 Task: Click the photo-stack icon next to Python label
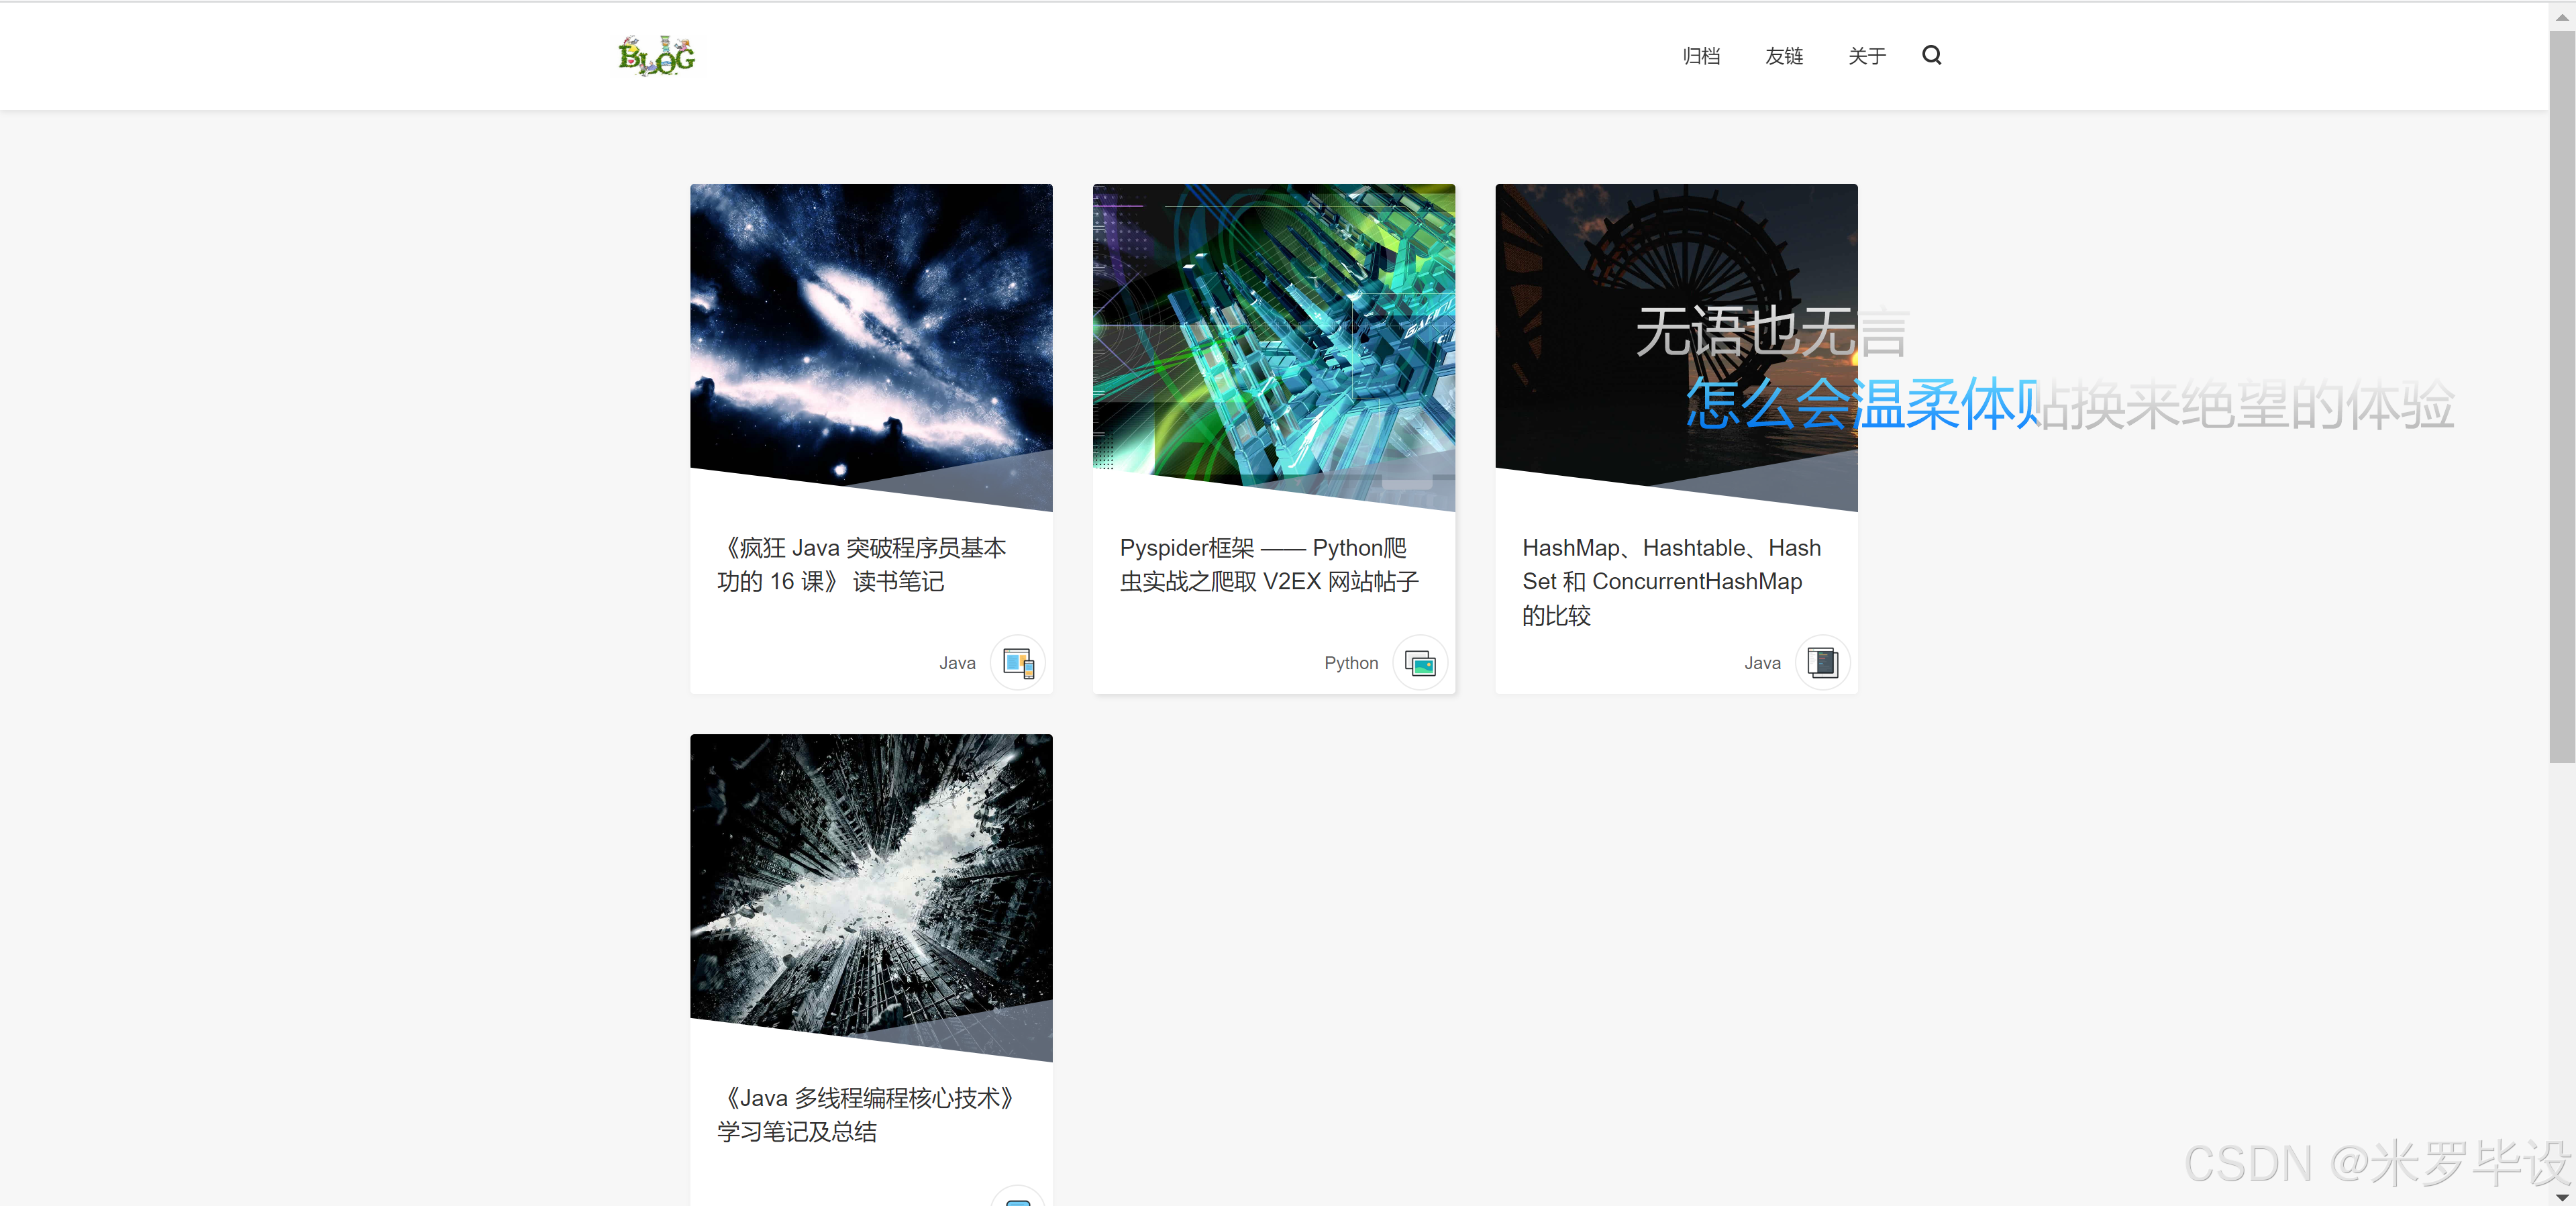coord(1420,662)
